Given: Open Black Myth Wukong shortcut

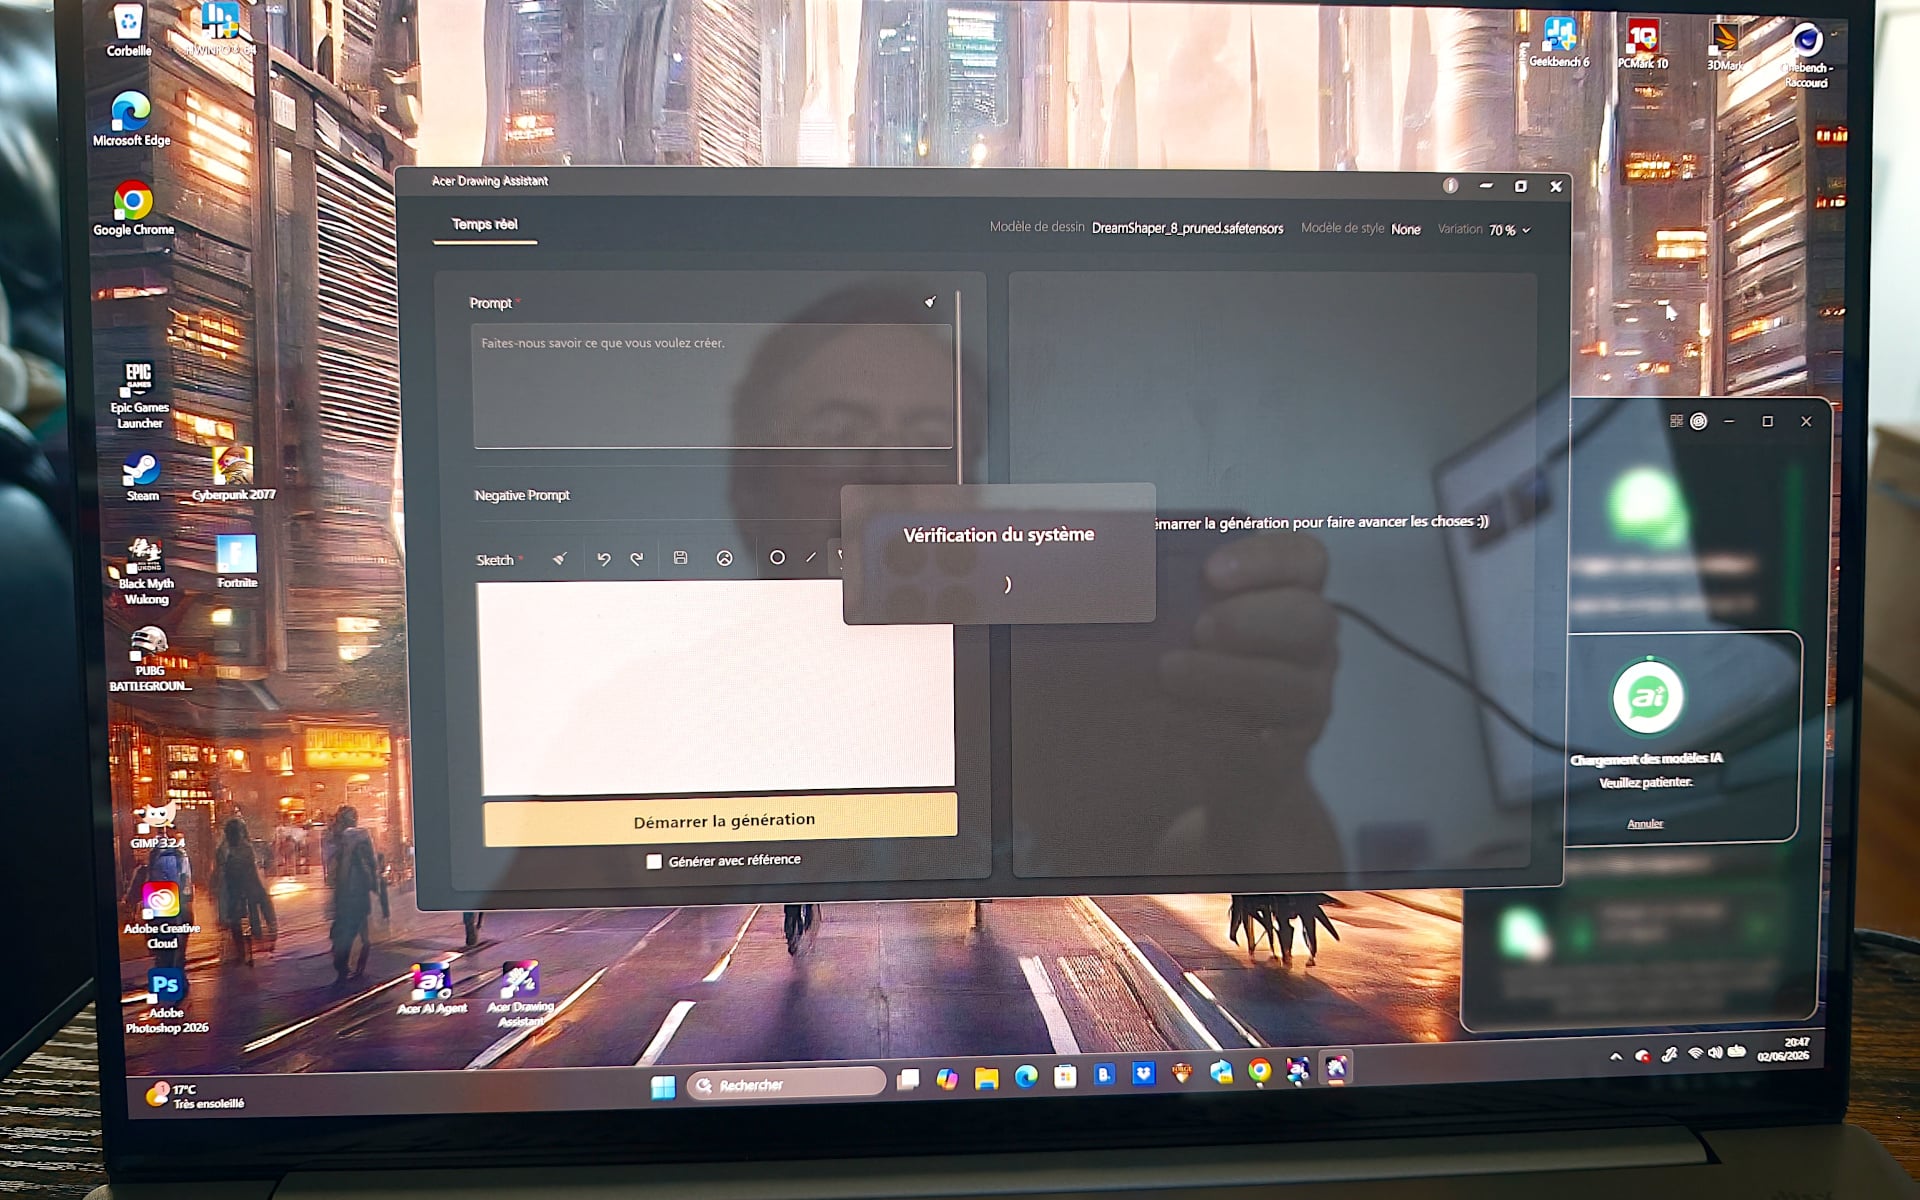Looking at the screenshot, I should click(x=146, y=571).
